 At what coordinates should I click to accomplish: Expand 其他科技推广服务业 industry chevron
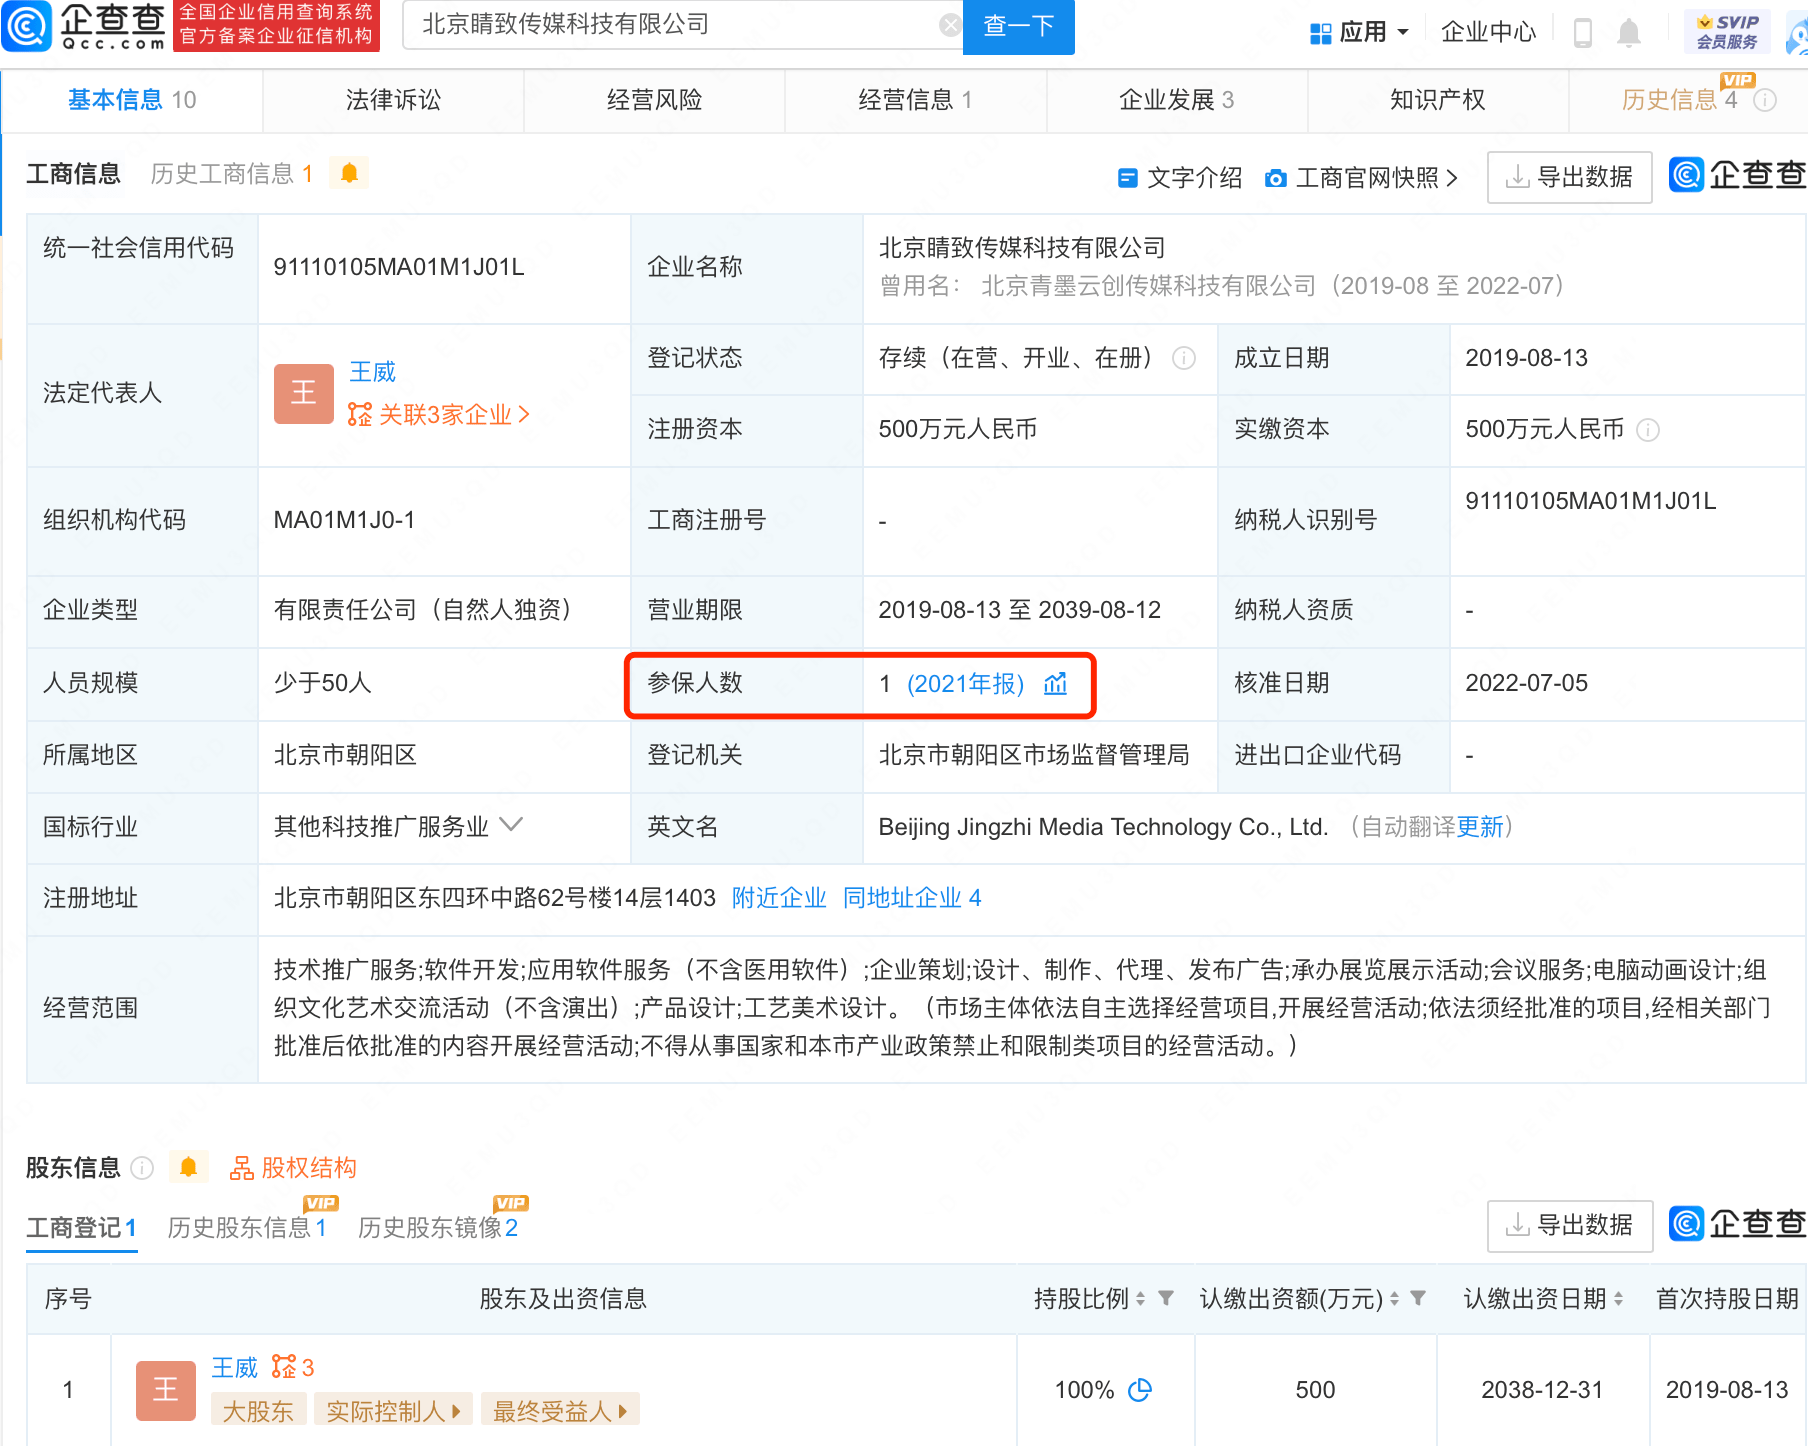511,824
